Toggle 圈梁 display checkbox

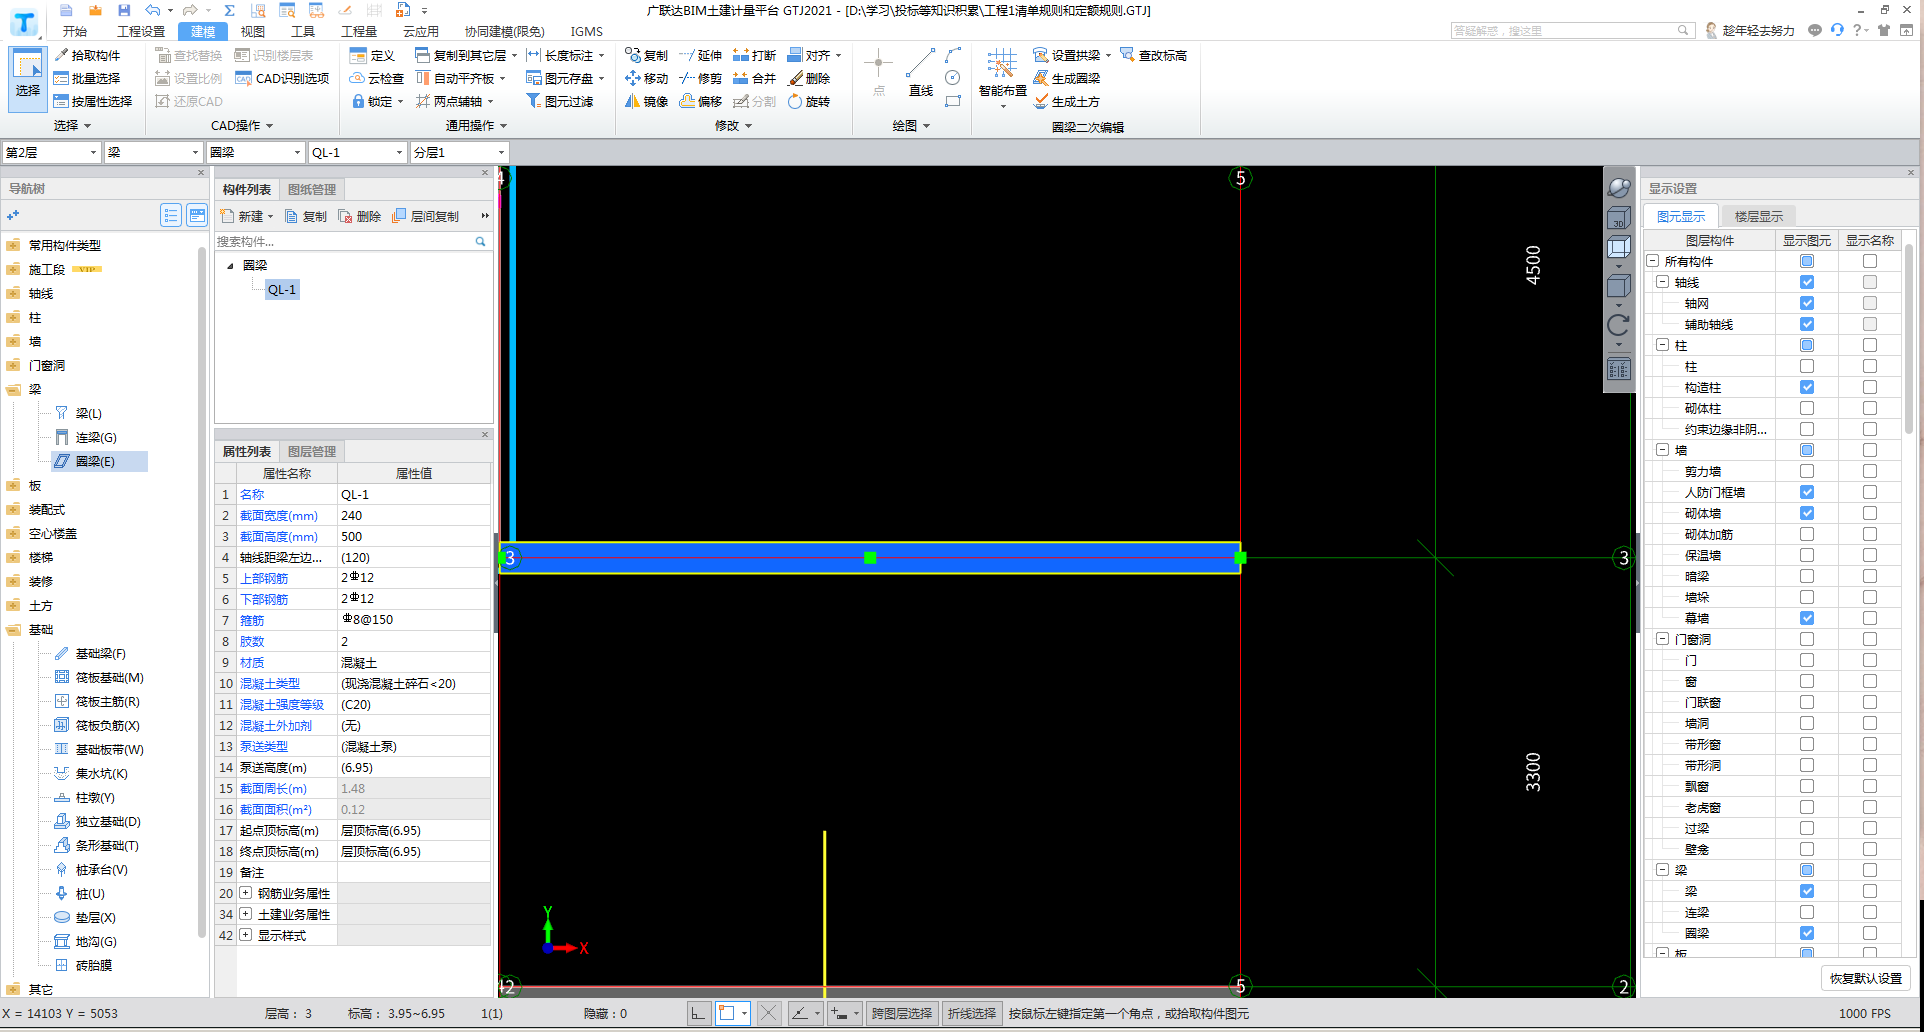1807,933
